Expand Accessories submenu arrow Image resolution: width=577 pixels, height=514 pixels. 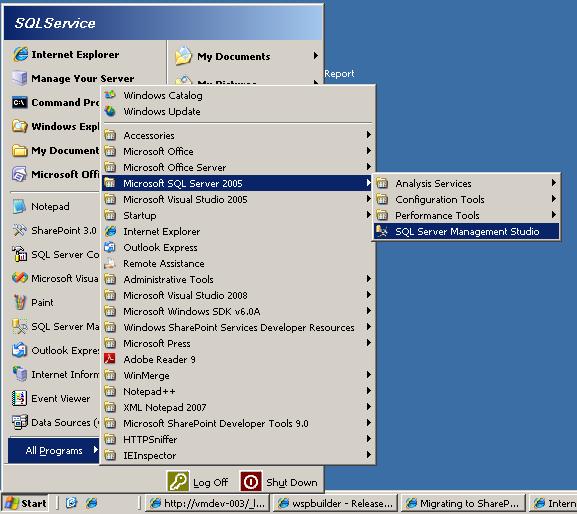pyautogui.click(x=368, y=135)
